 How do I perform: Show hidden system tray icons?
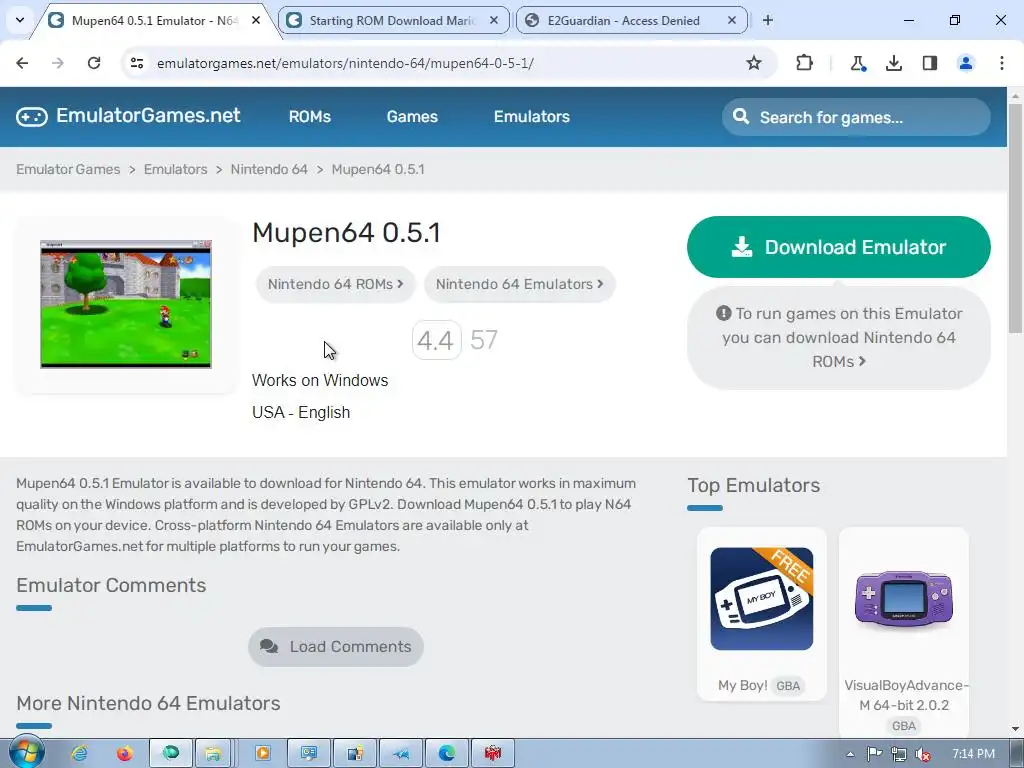850,754
